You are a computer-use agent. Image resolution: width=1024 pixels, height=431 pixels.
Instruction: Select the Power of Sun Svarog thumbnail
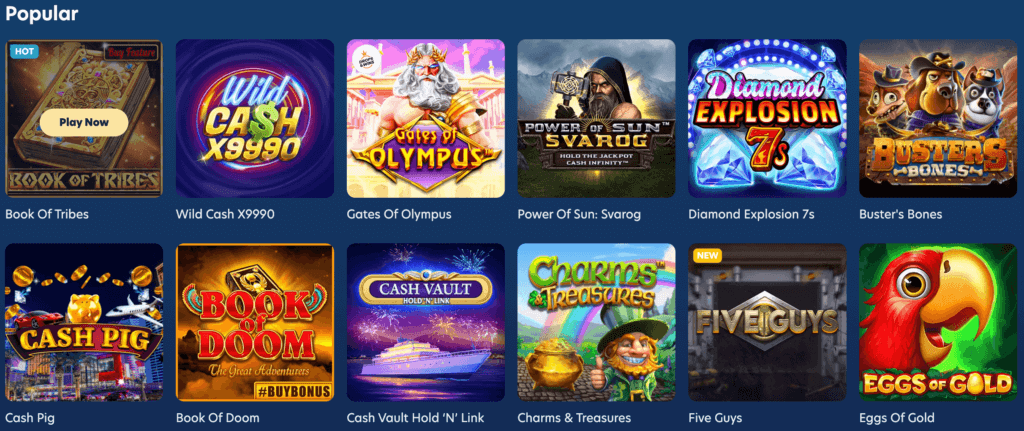coord(596,119)
